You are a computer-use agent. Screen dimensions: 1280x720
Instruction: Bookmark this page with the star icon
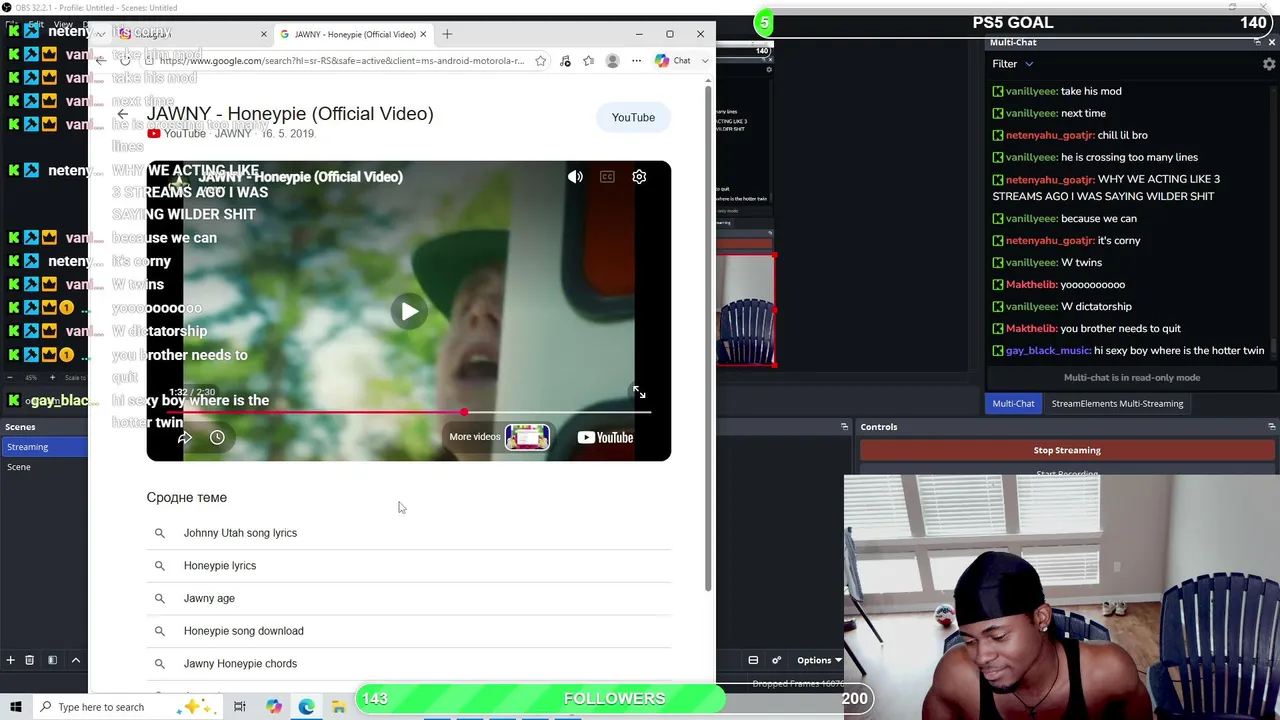click(541, 61)
